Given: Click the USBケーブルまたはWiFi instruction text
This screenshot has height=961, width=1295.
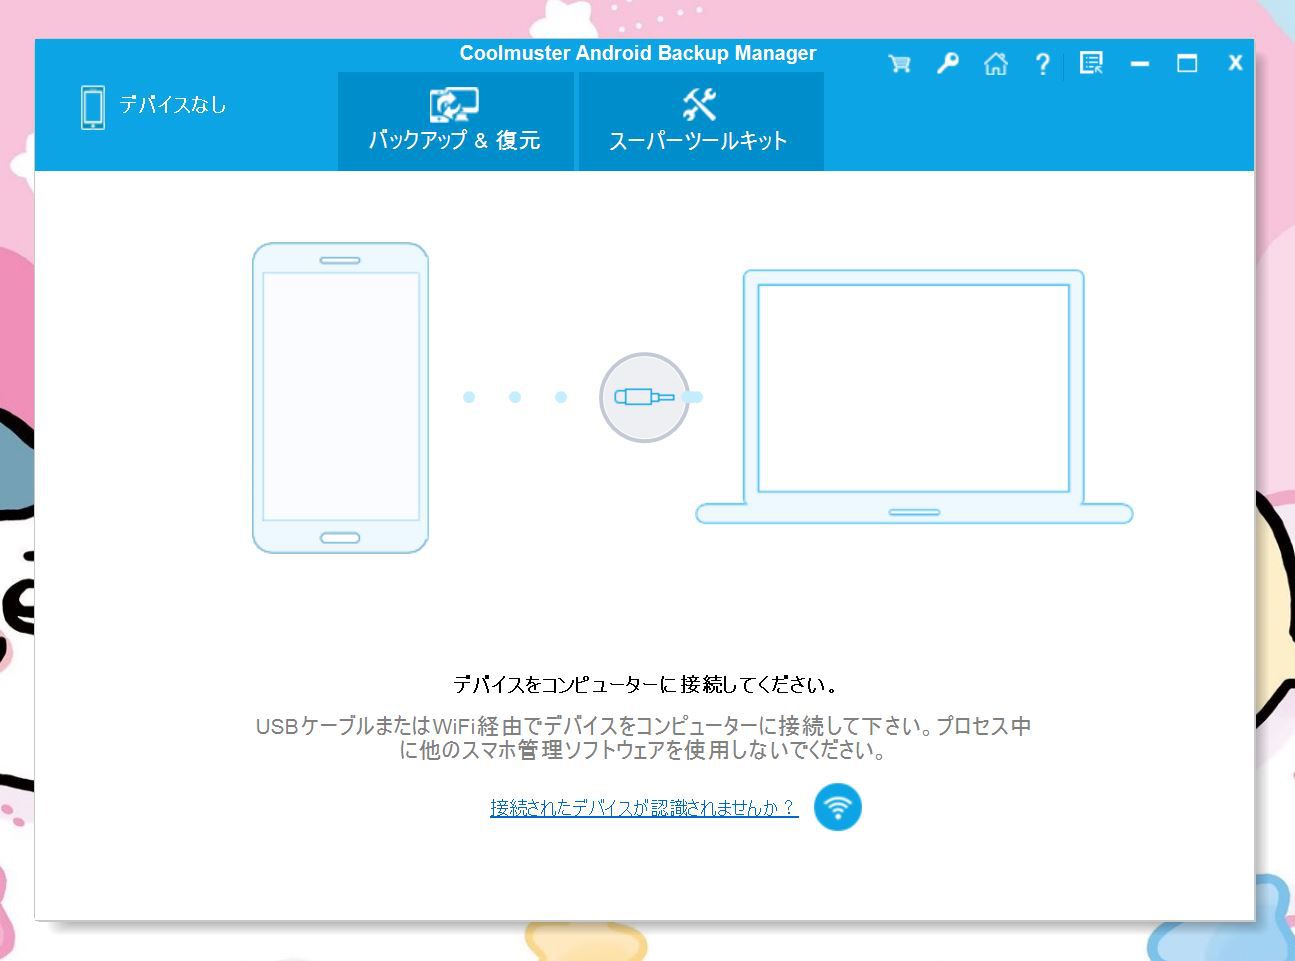Looking at the screenshot, I should click(644, 738).
